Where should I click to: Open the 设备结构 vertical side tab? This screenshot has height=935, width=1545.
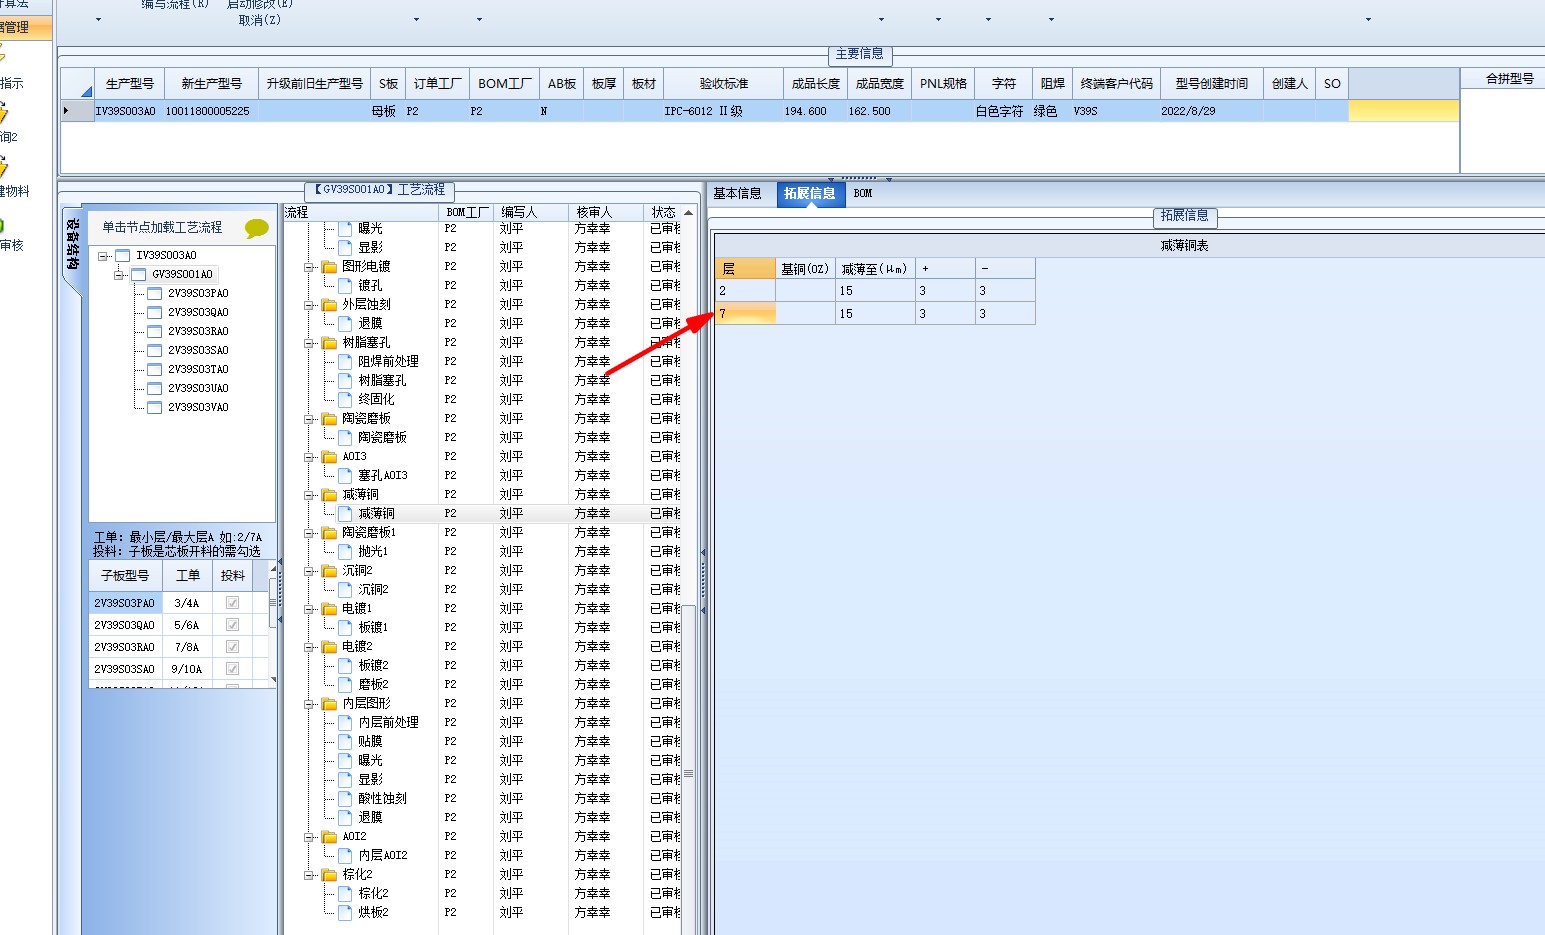pyautogui.click(x=73, y=245)
